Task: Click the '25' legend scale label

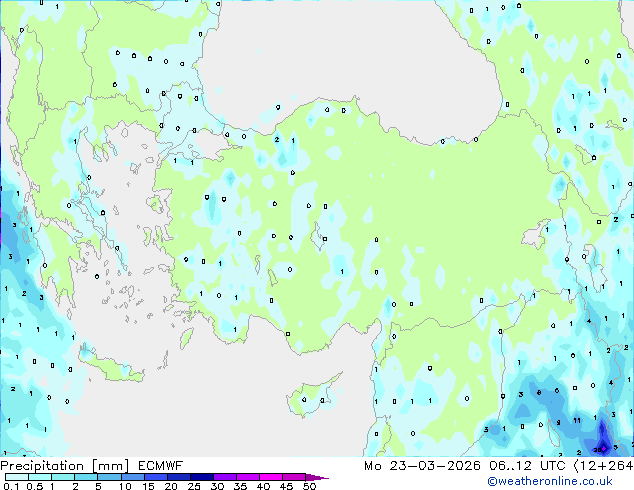Action: [194, 486]
